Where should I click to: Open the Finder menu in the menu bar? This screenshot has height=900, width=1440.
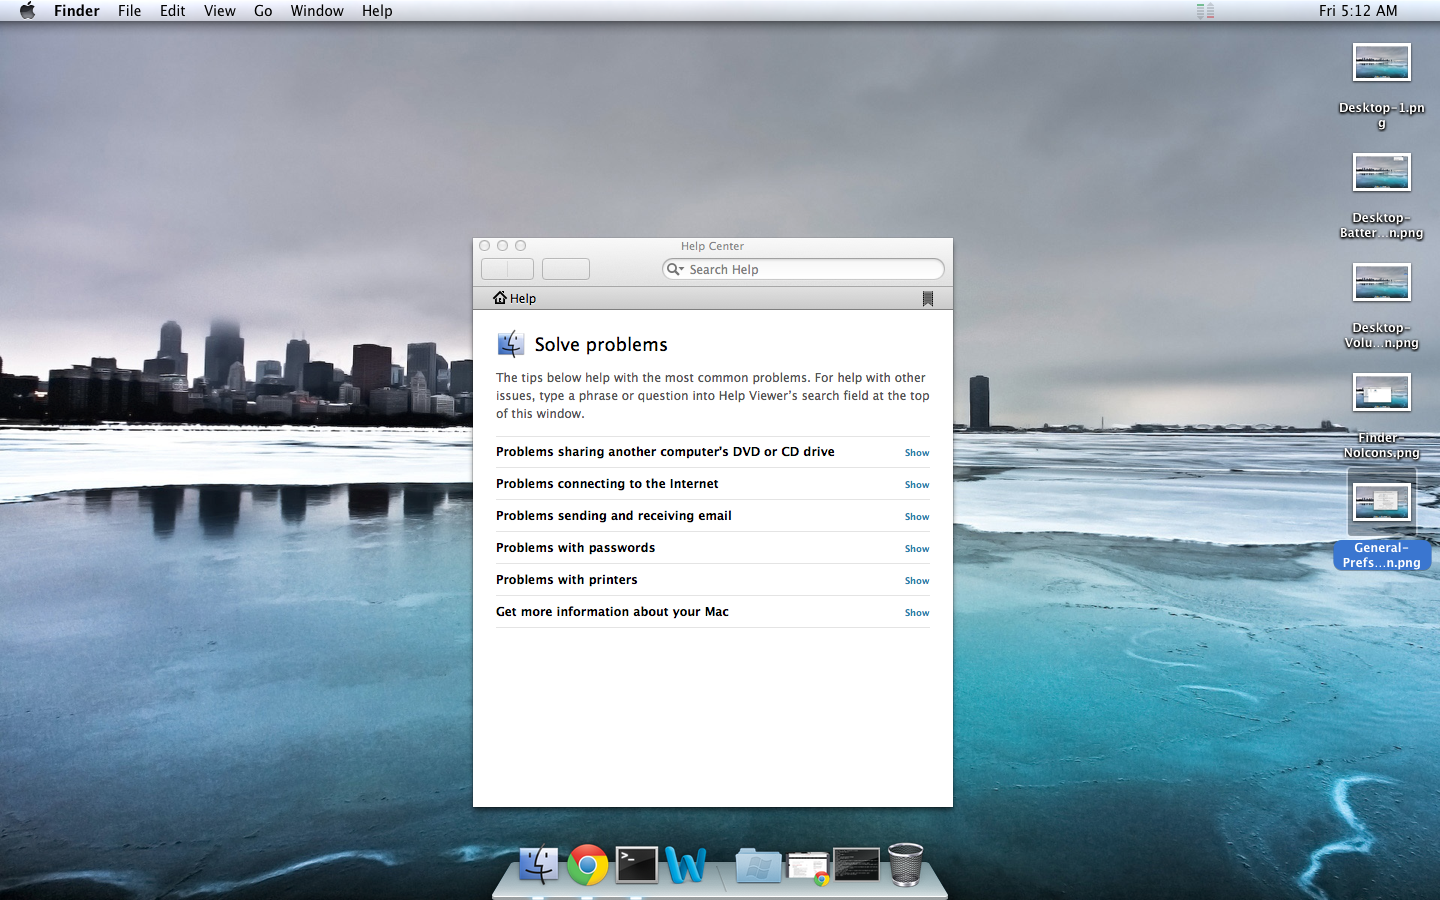pos(76,11)
